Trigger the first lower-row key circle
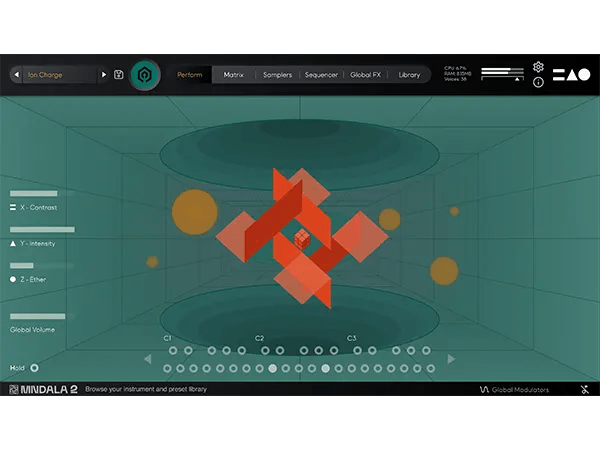 coord(167,368)
